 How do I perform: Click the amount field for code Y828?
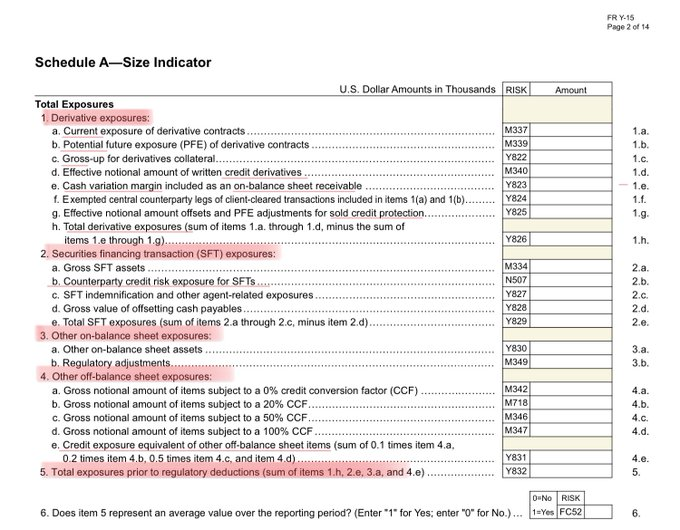(x=571, y=308)
